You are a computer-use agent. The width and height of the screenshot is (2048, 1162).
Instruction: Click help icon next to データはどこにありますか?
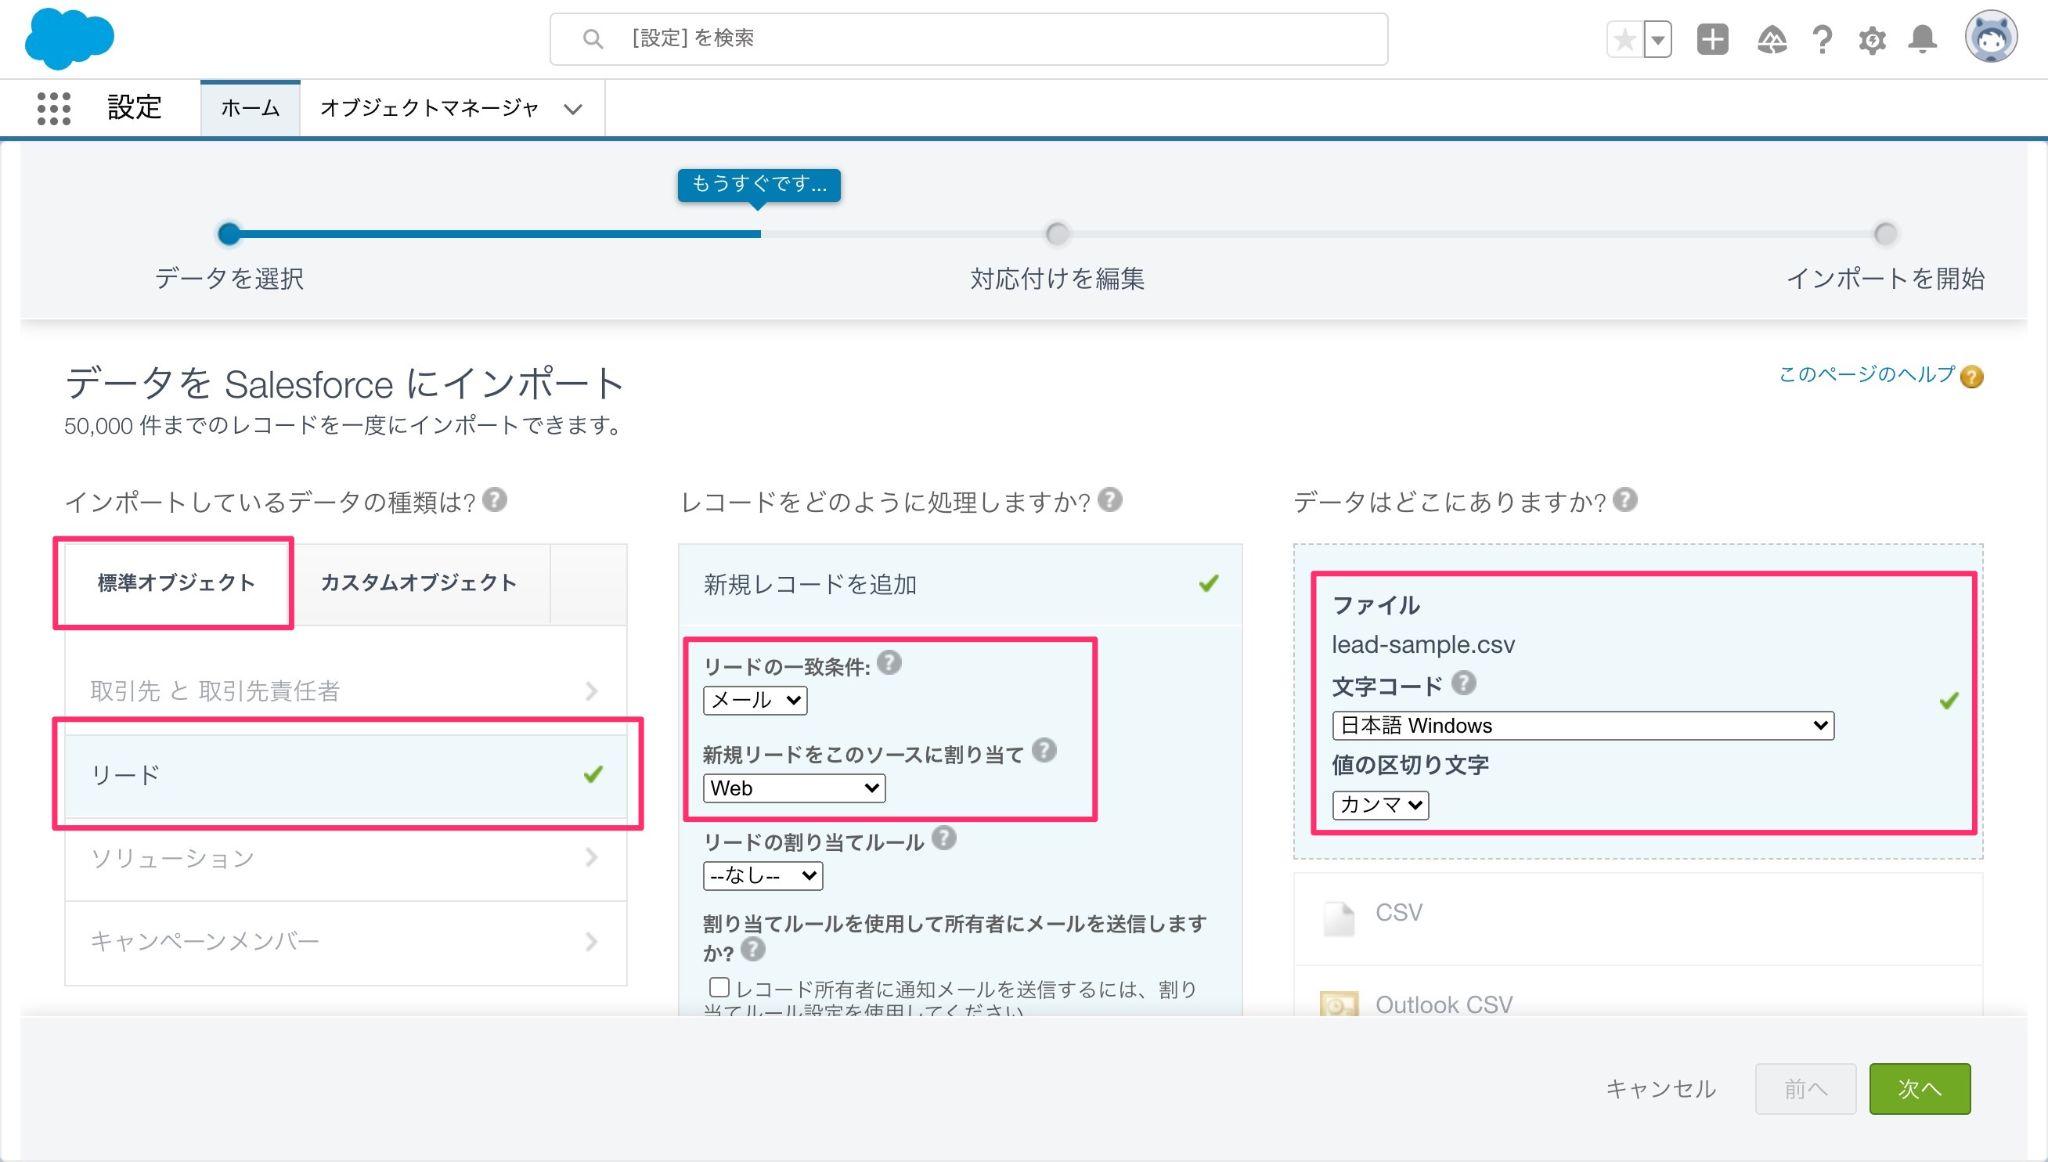[x=1625, y=499]
